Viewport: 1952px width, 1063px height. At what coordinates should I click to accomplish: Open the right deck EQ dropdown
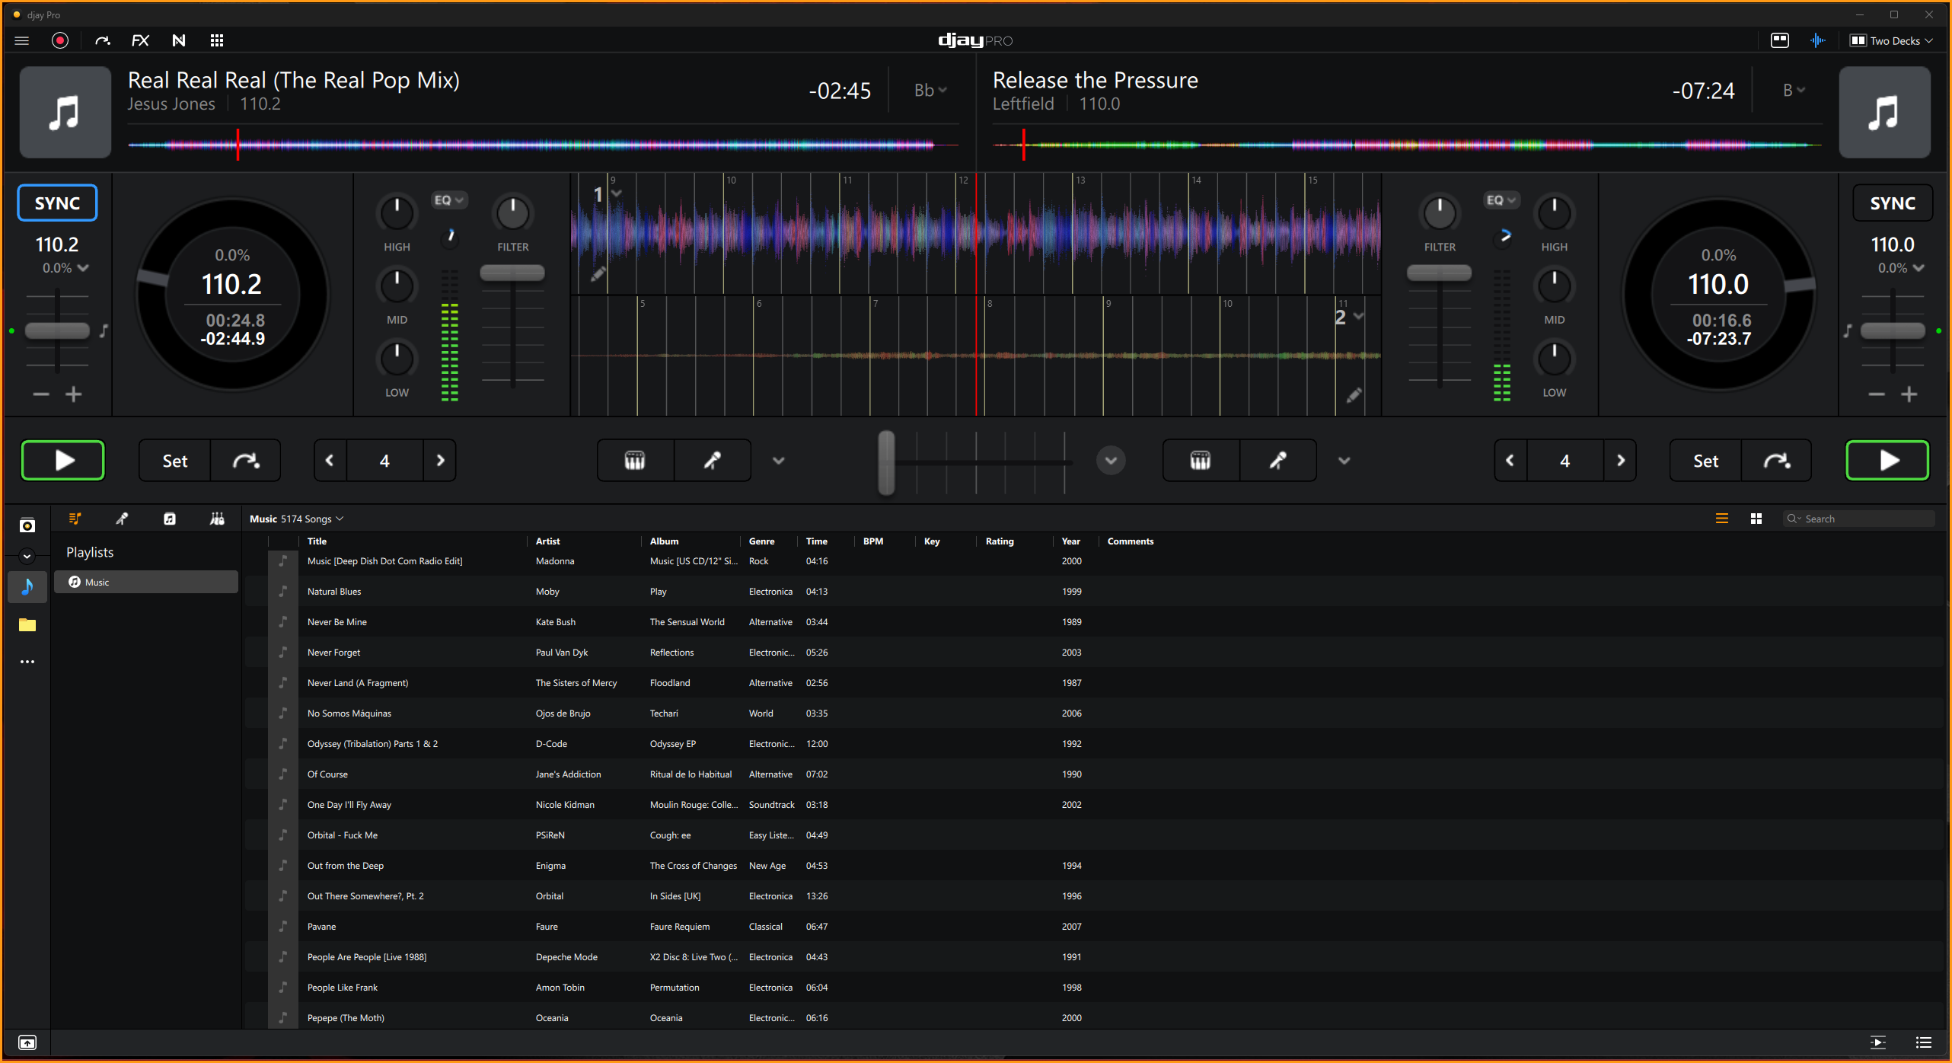click(x=1501, y=201)
